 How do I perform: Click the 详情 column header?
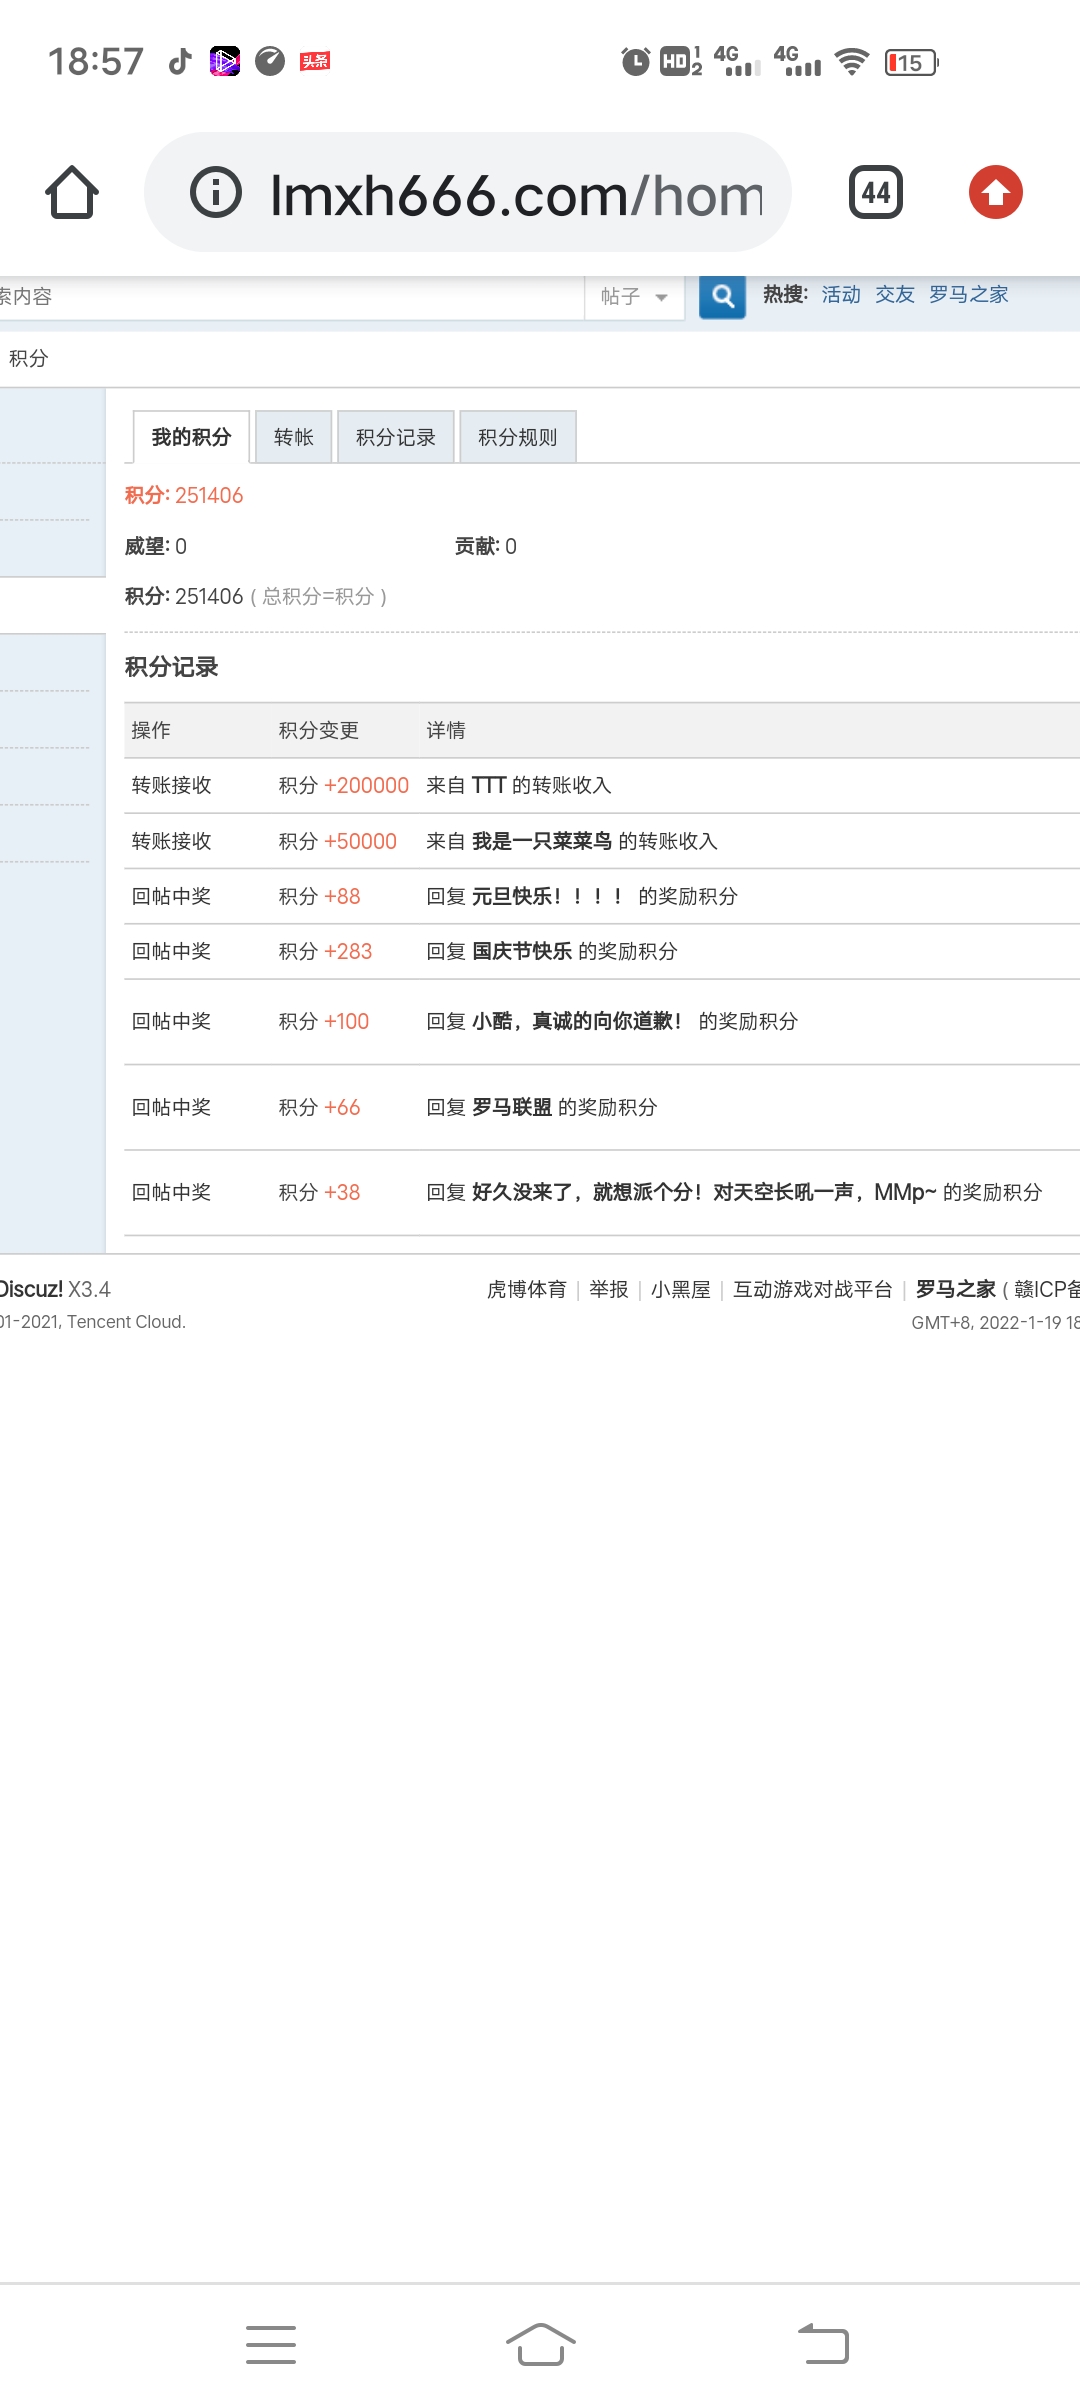click(446, 731)
